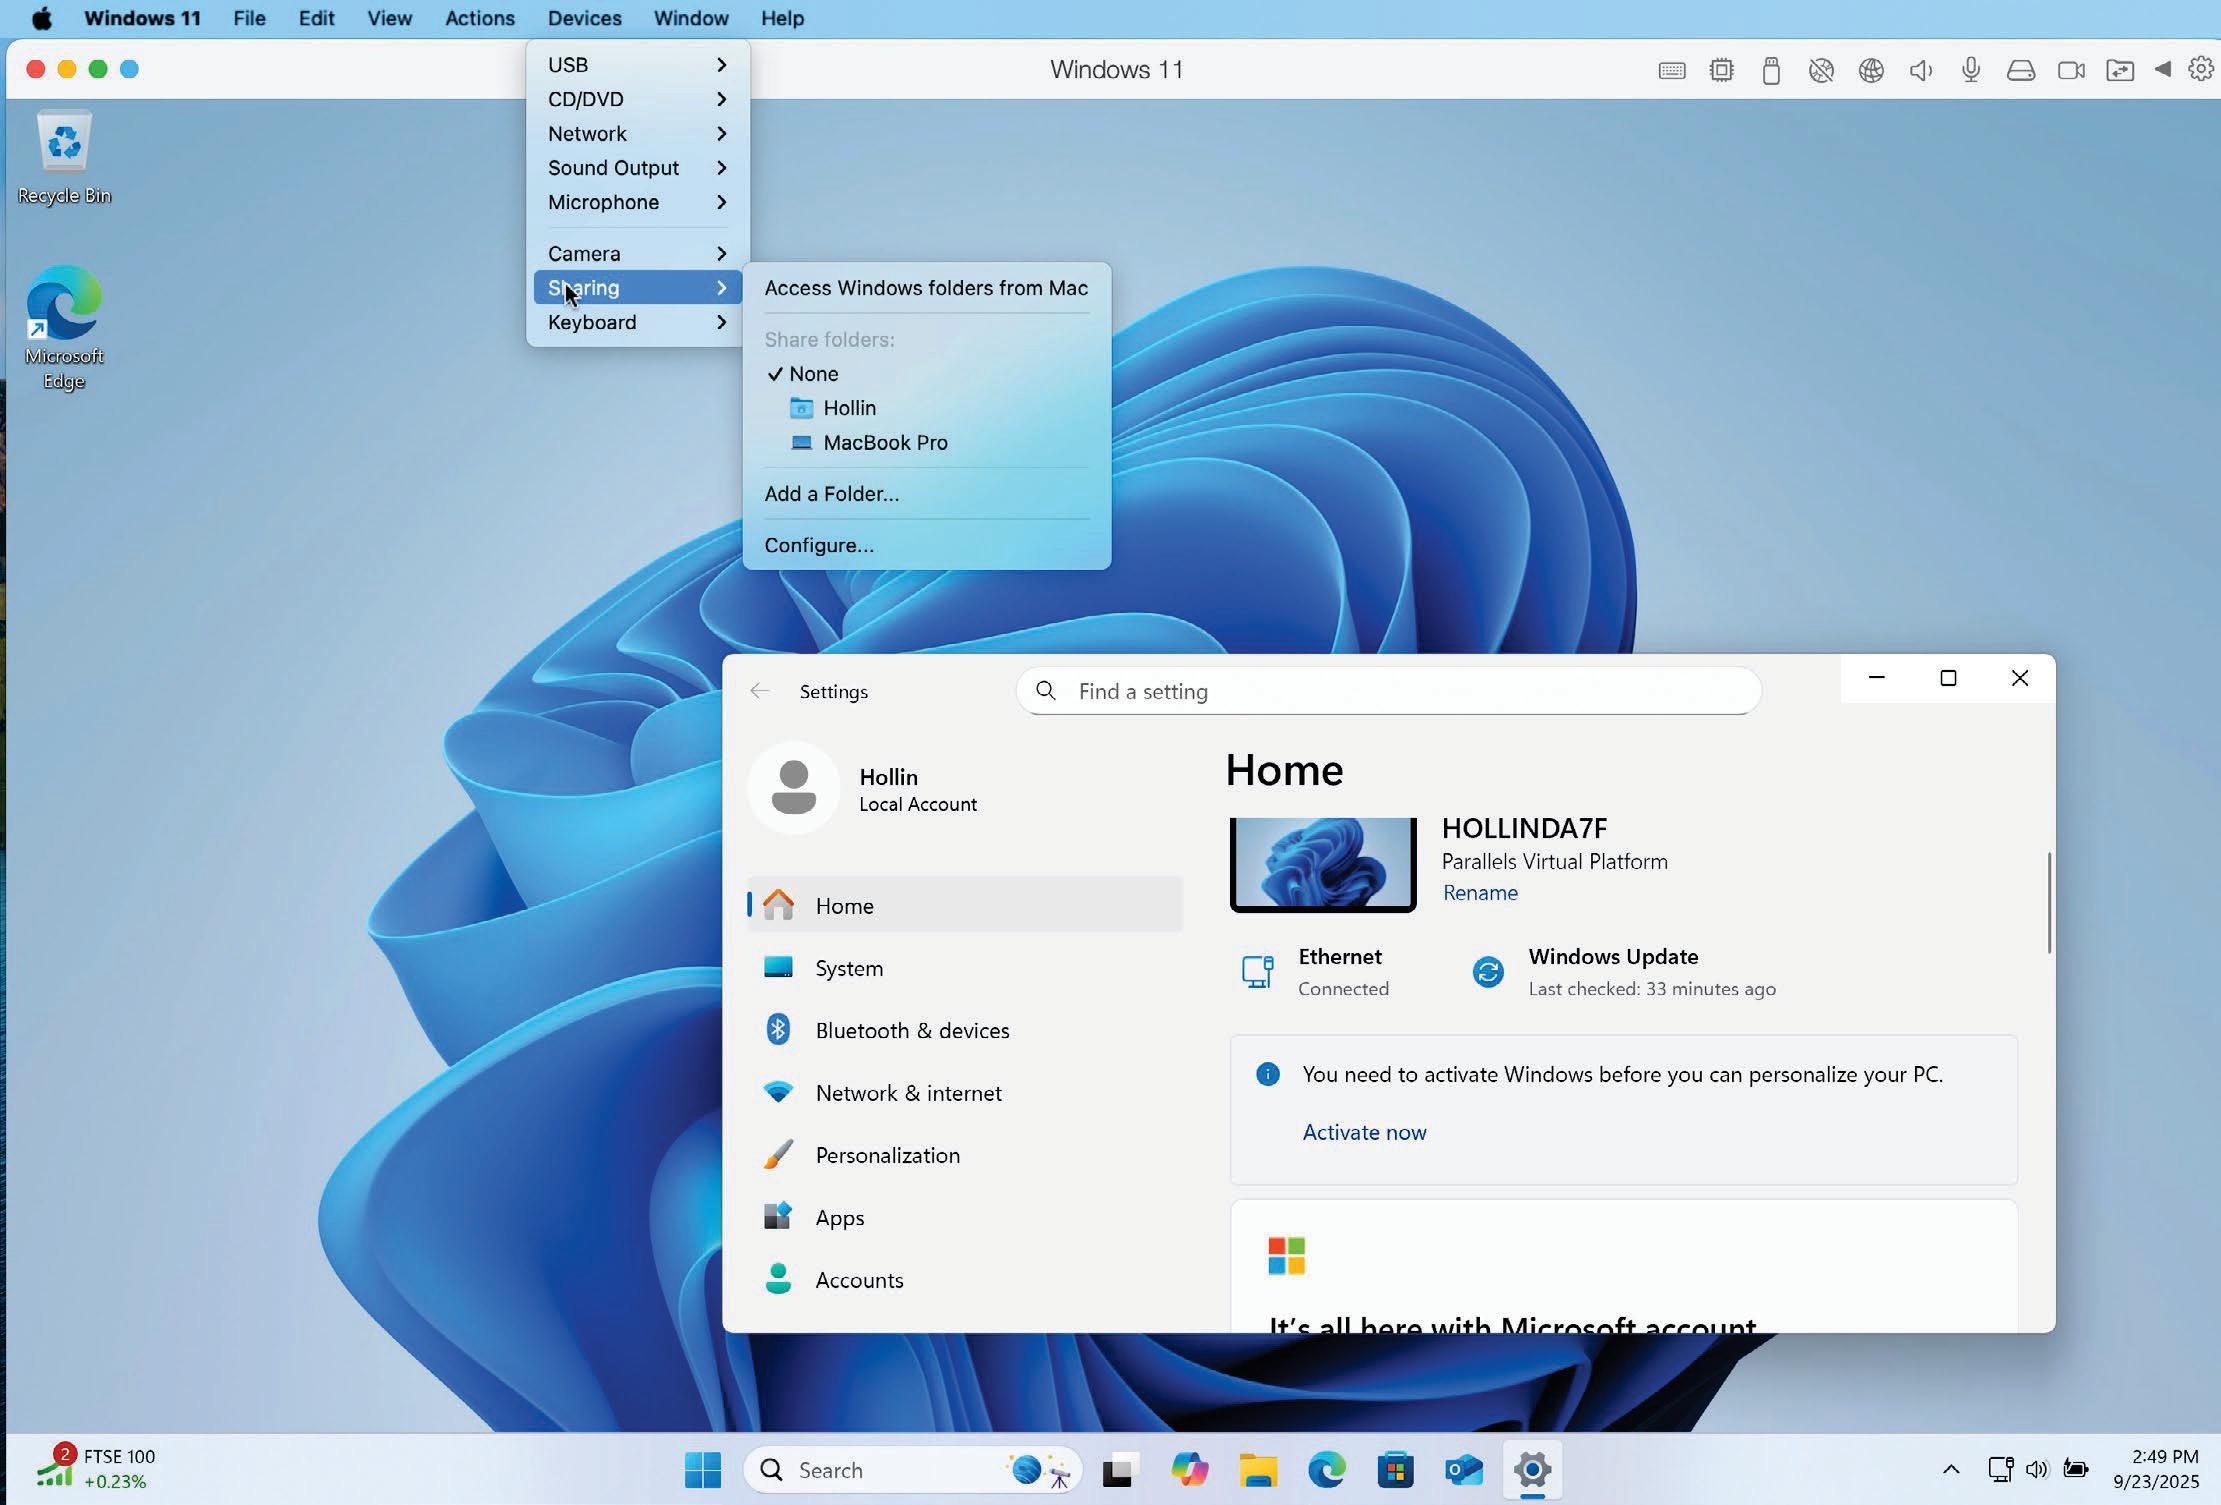Image resolution: width=2221 pixels, height=1505 pixels.
Task: Open the File menu
Action: click(249, 18)
